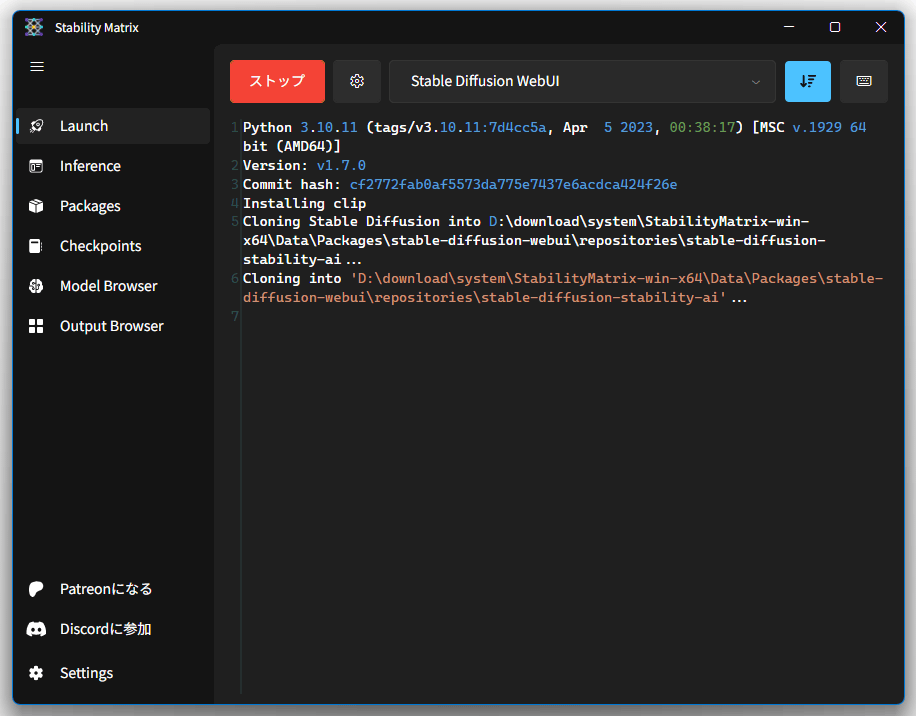The image size is (916, 716).
Task: Click the Python 3.10.11 console line
Action: point(554,137)
